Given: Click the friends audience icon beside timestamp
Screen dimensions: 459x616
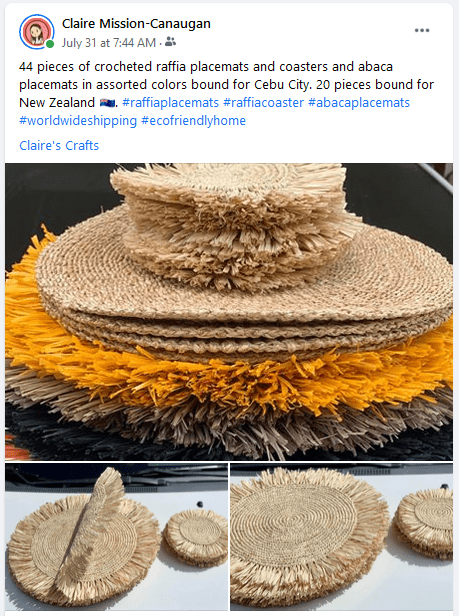Looking at the screenshot, I should tap(170, 42).
